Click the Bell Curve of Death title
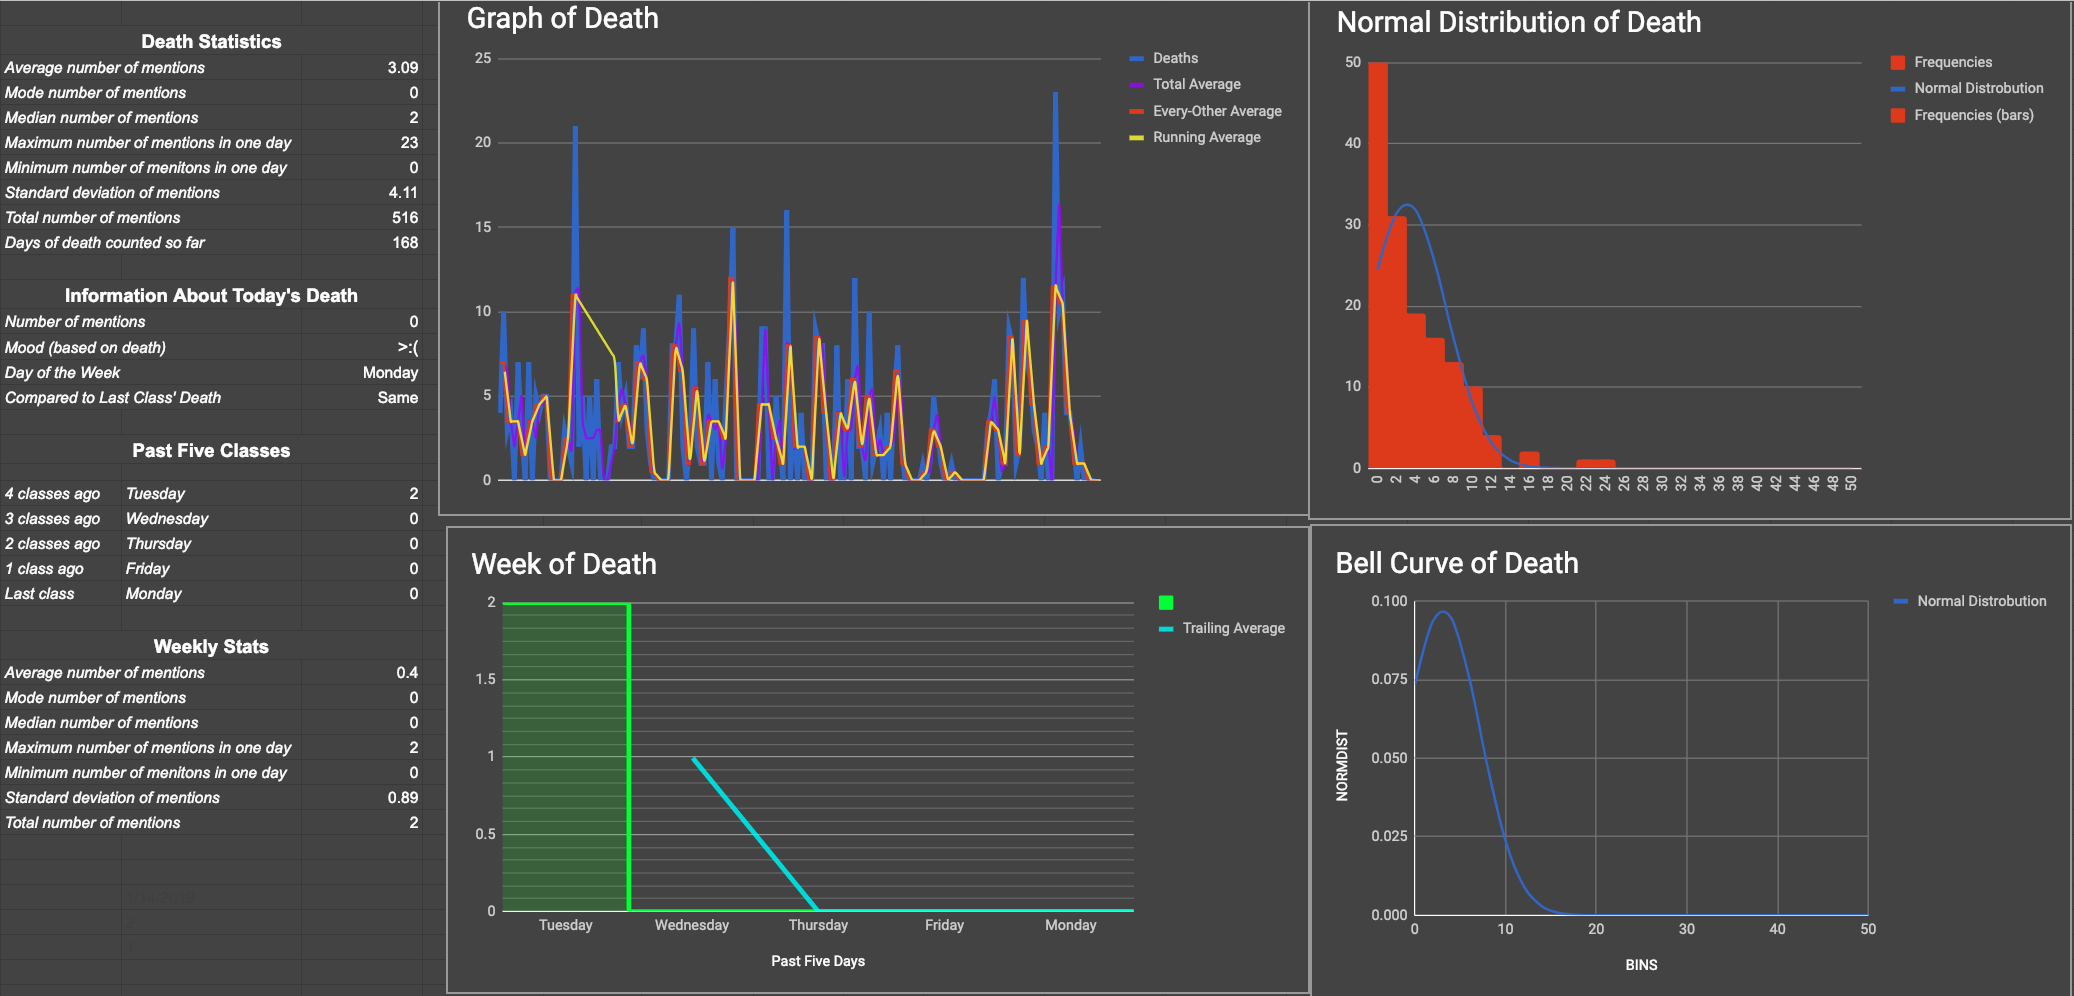The image size is (2074, 996). pyautogui.click(x=1456, y=563)
